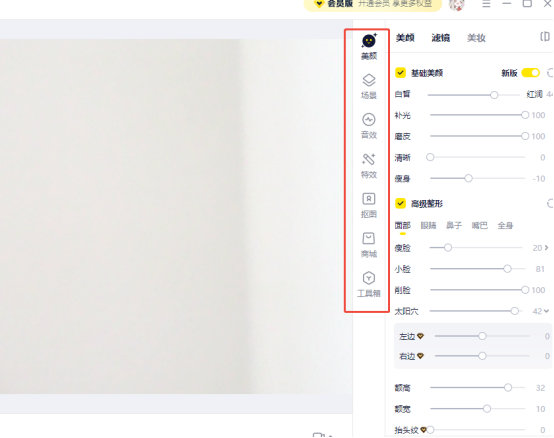Image resolution: width=554 pixels, height=438 pixels.
Task: Switch to the 眼睛 sub-tab
Action: [428, 225]
